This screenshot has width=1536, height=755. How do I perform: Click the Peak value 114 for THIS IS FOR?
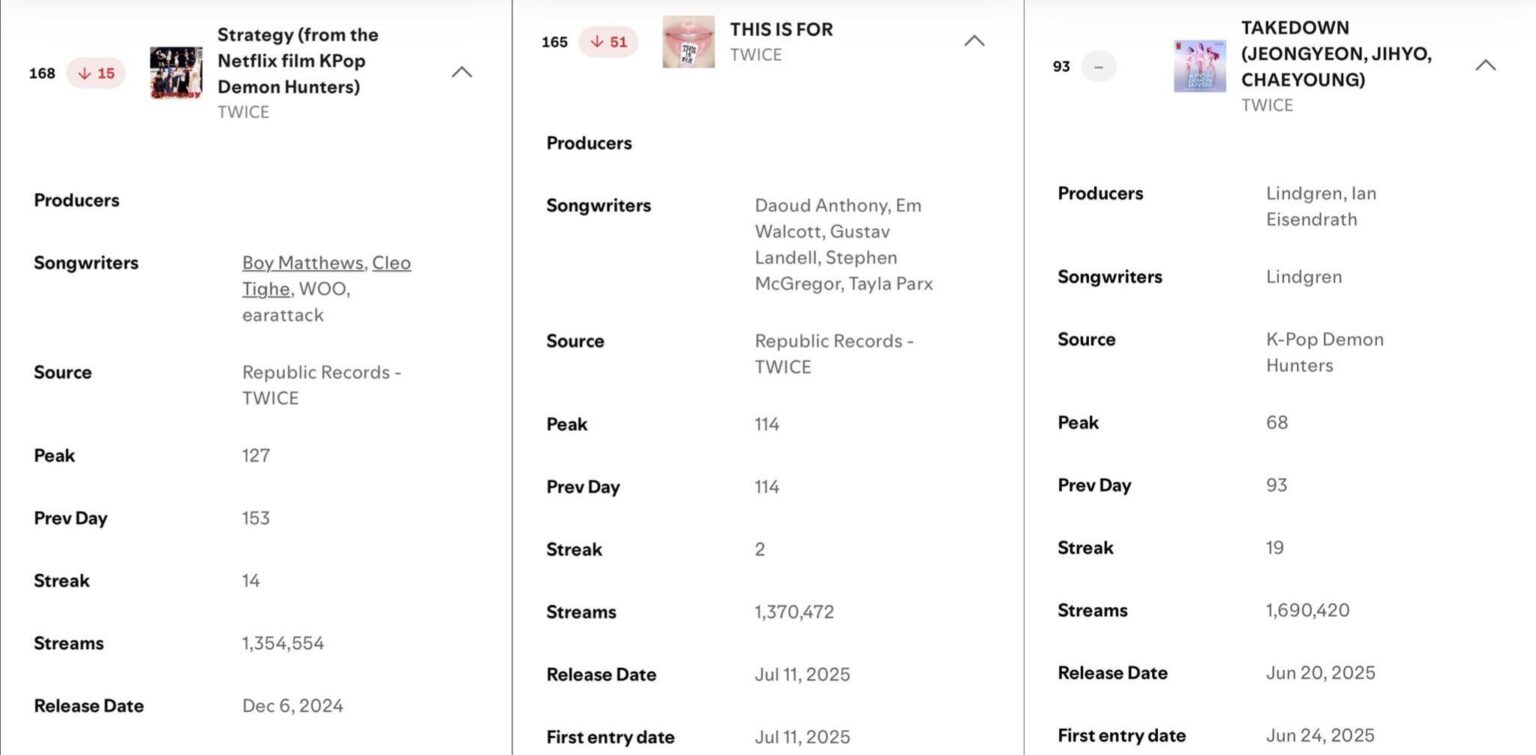point(766,424)
